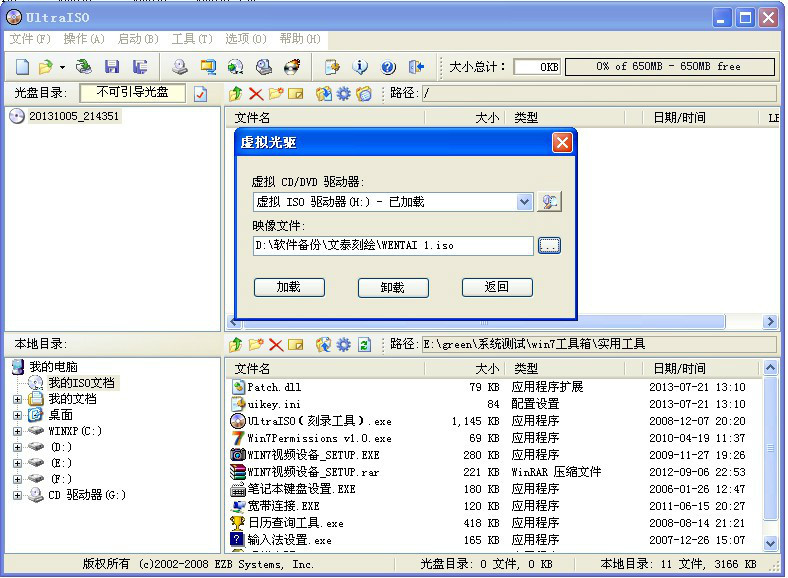This screenshot has width=788, height=578.
Task: Click the Up folder icon in local panel
Action: click(236, 344)
